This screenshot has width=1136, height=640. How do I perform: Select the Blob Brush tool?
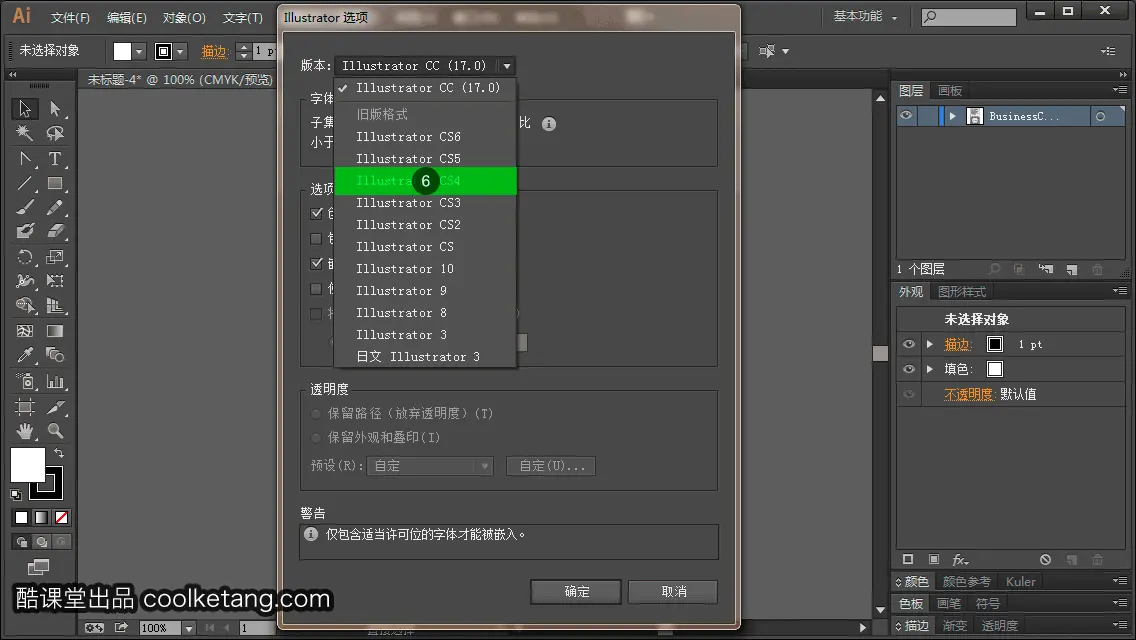click(x=25, y=231)
